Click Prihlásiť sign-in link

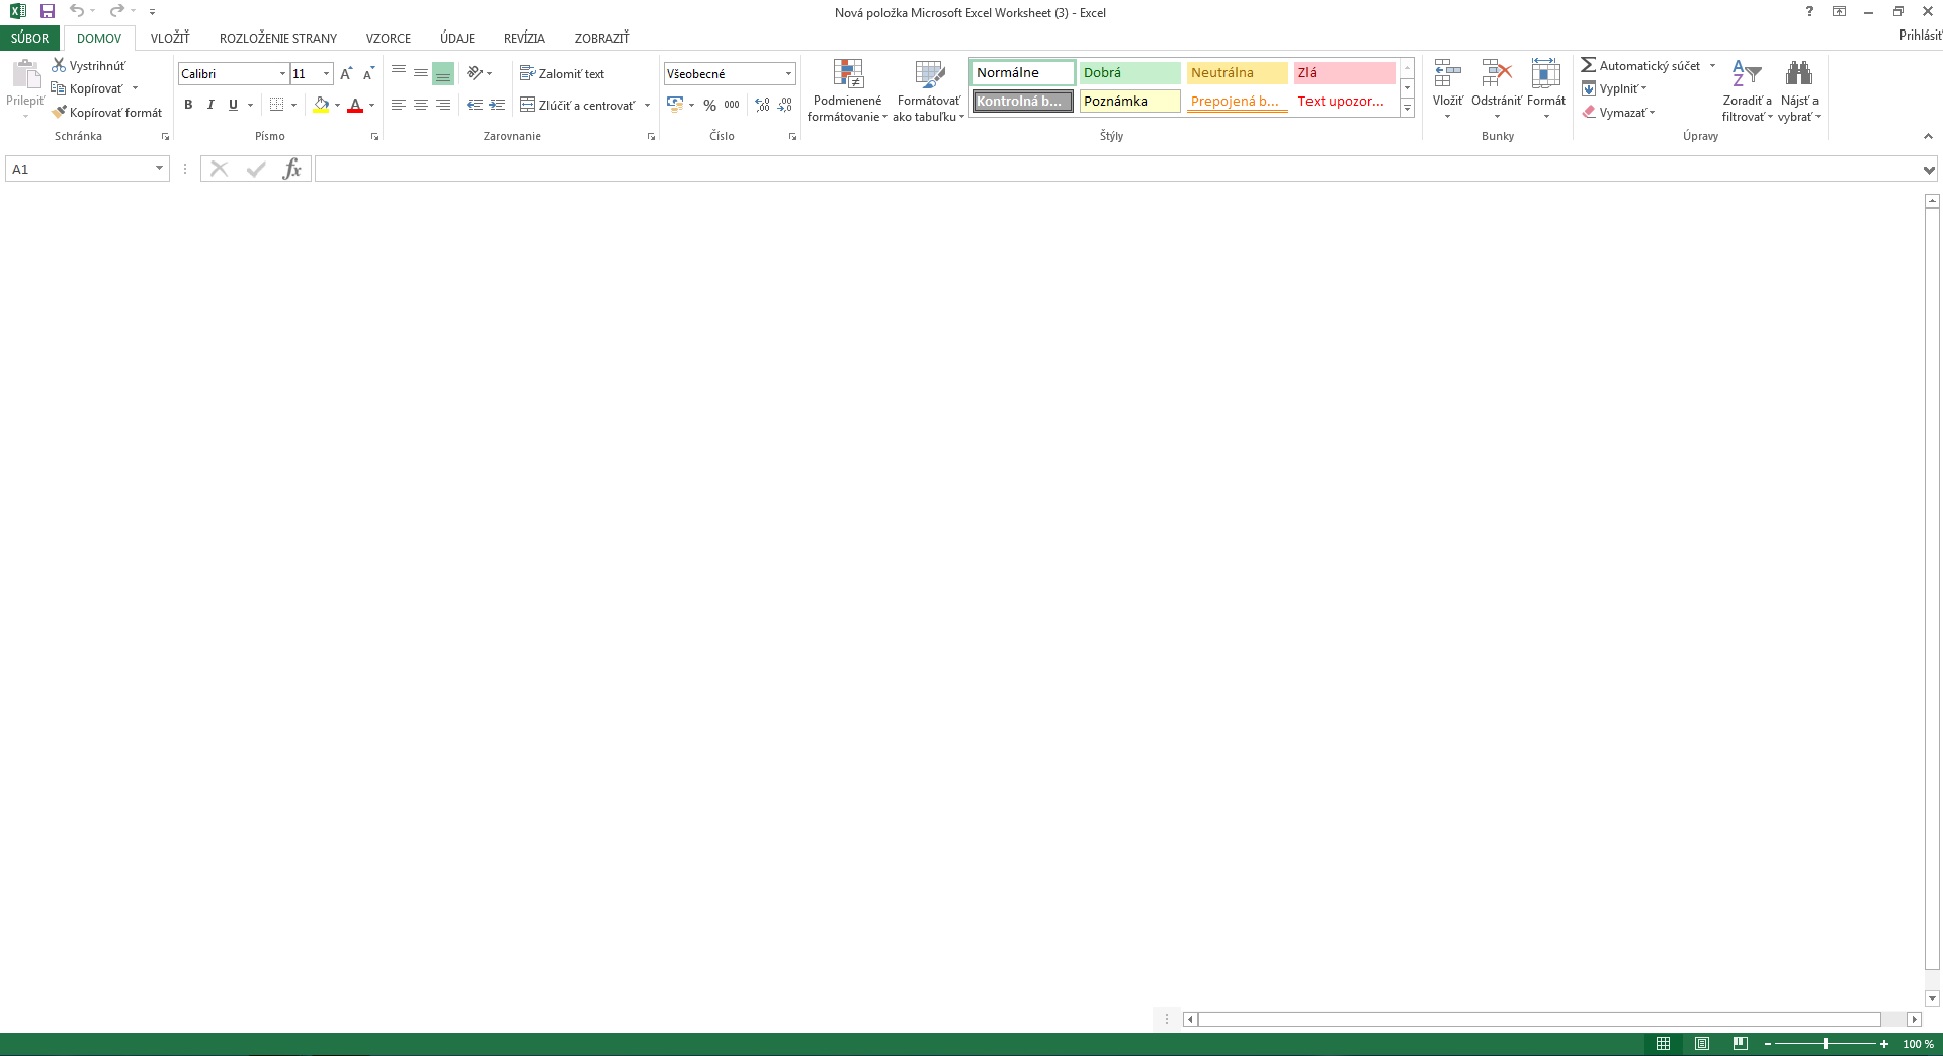[1919, 35]
